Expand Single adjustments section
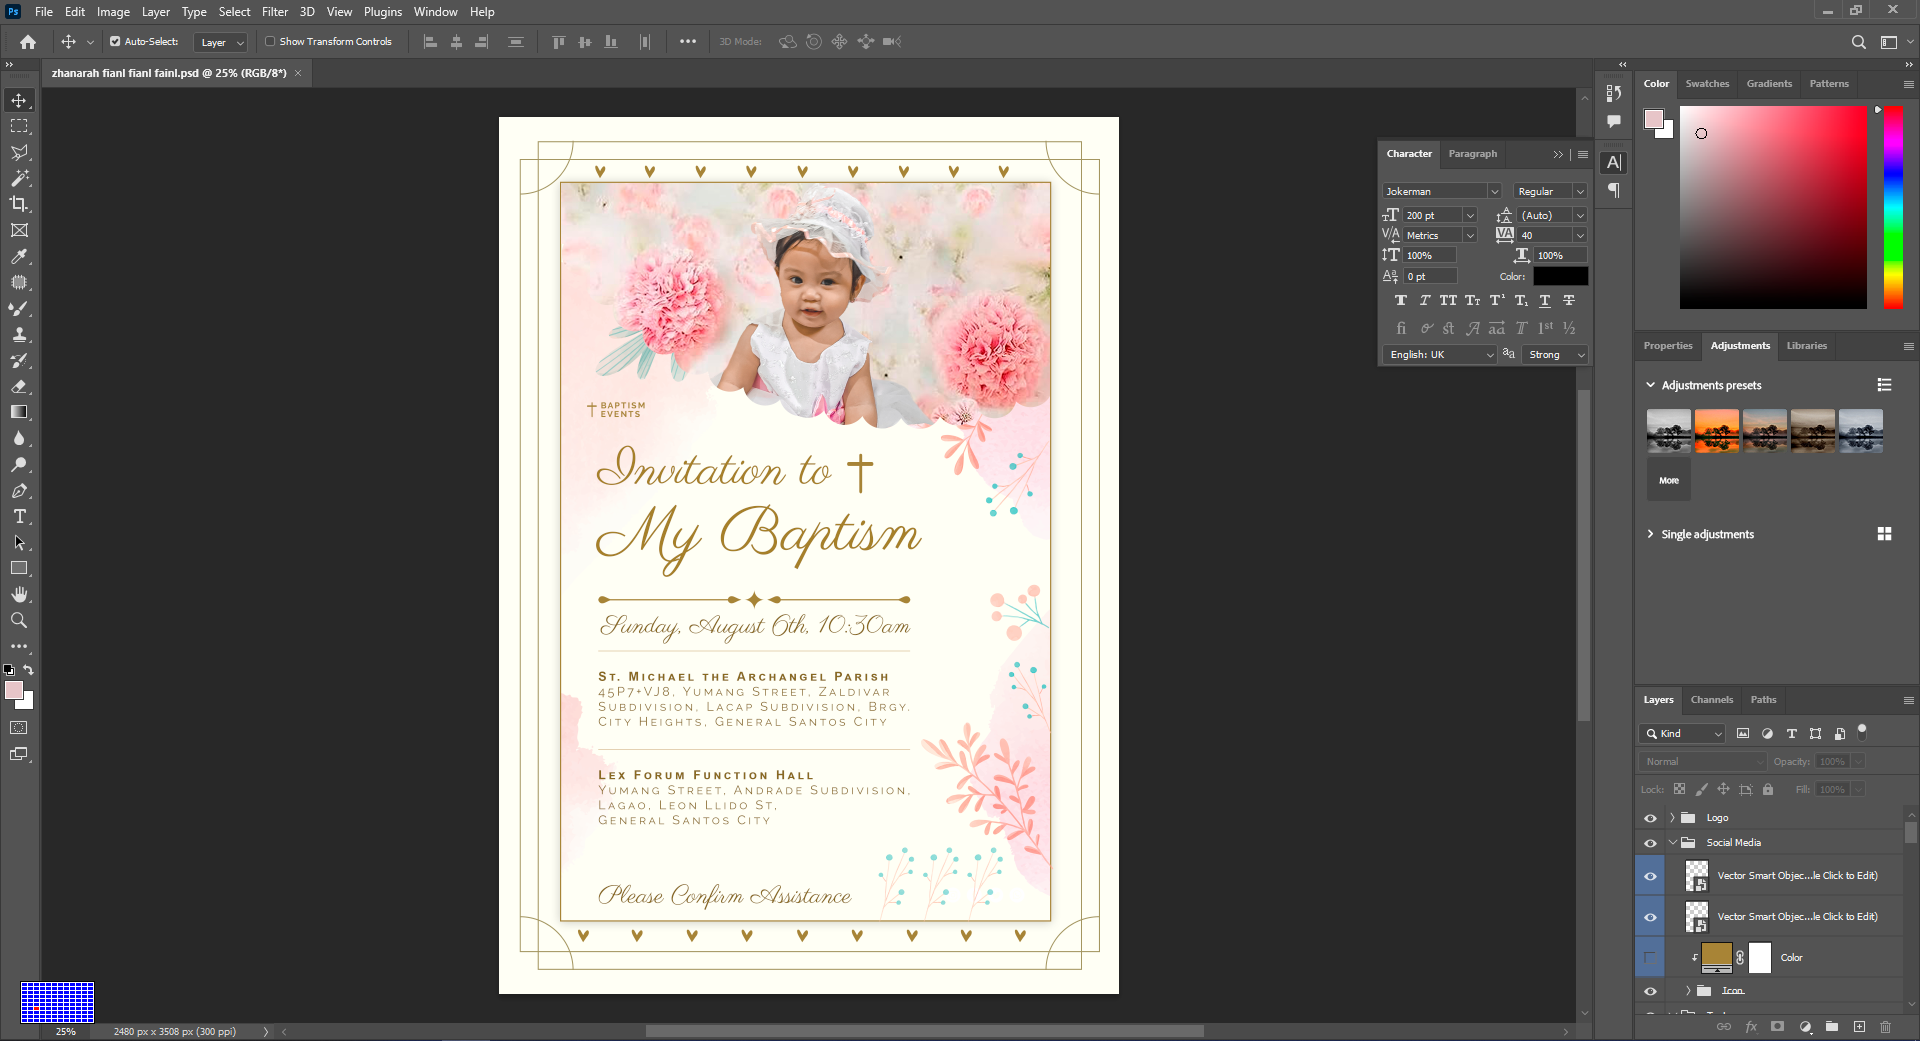 point(1650,534)
